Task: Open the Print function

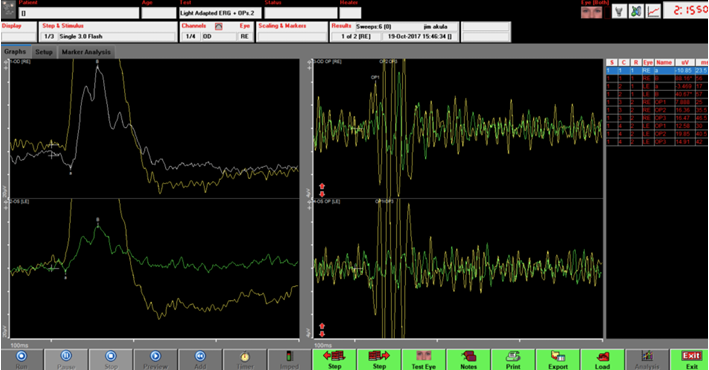Action: click(x=513, y=360)
